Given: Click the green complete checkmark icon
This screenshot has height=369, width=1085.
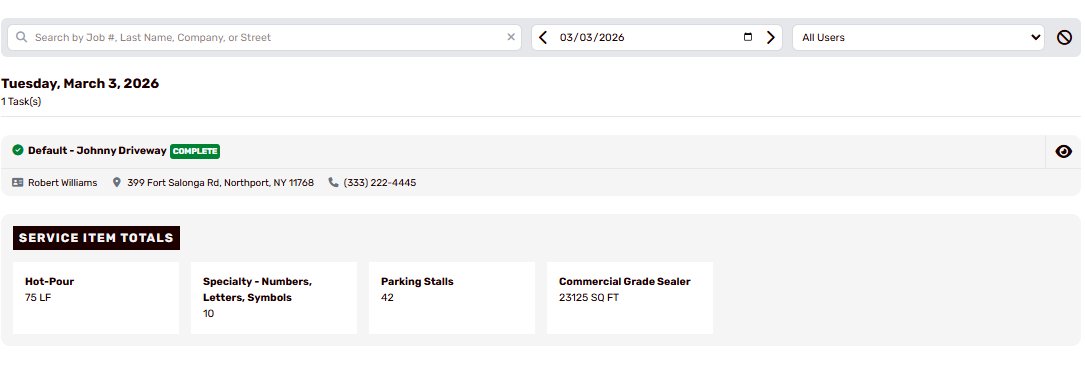Looking at the screenshot, I should (x=18, y=150).
